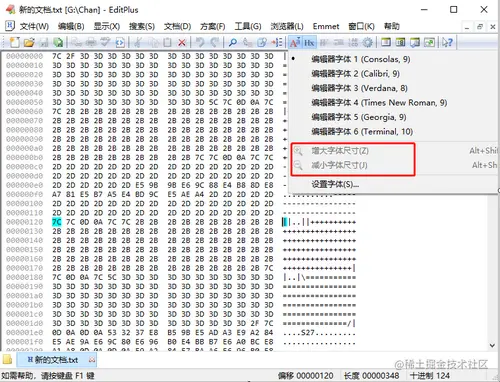Click the yellow folder icon beside document tabs
This screenshot has width=500, height=382.
(7, 359)
